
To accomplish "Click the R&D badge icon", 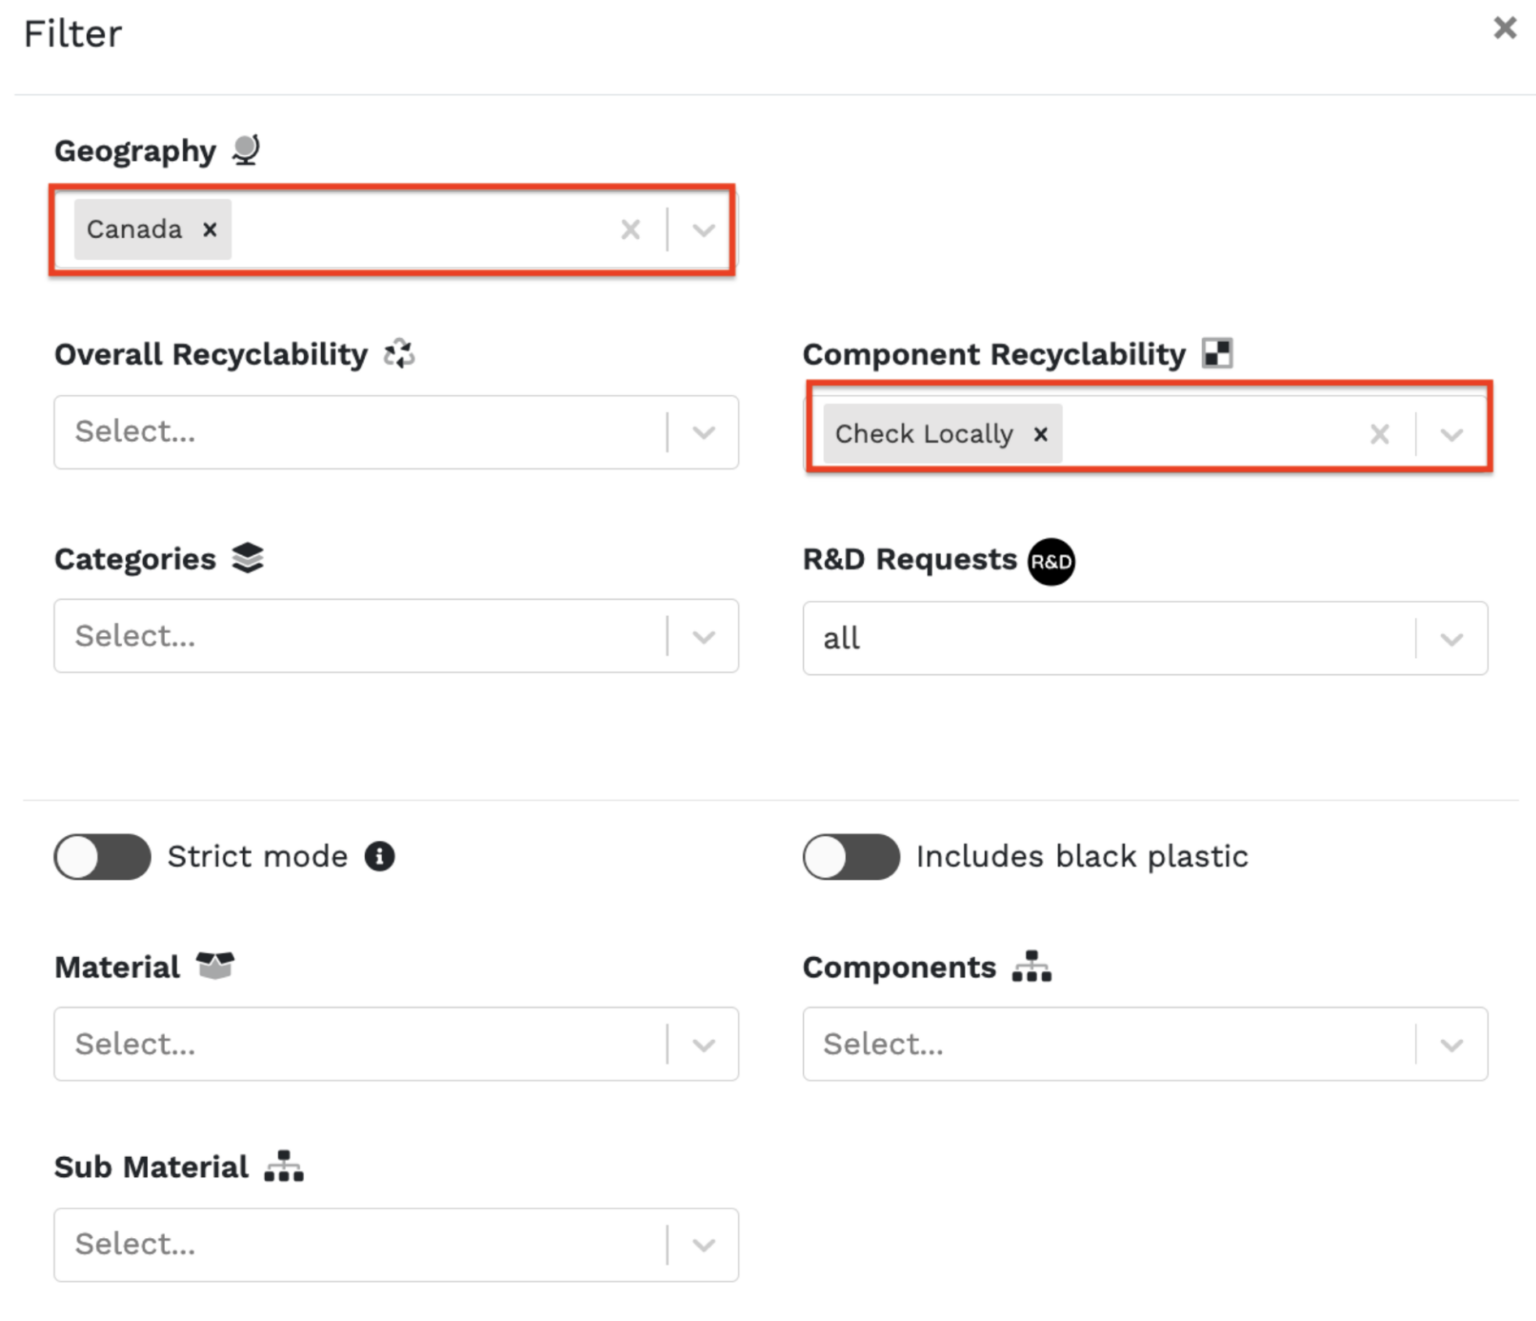I will pyautogui.click(x=1051, y=561).
